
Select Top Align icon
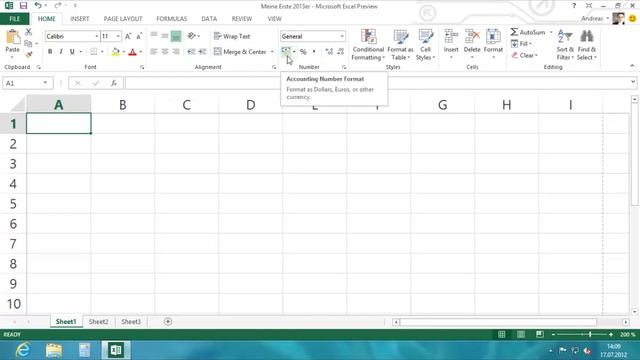tap(153, 36)
